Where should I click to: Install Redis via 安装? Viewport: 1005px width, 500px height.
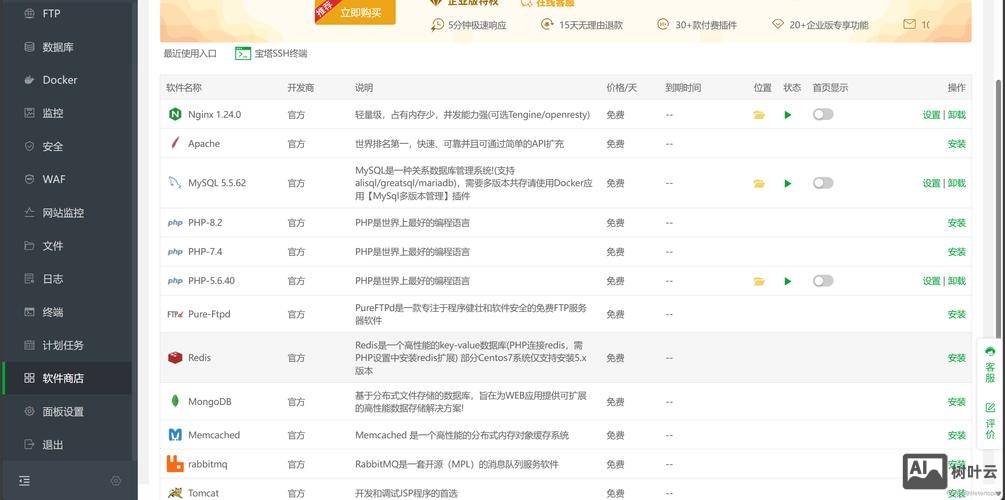[956, 358]
